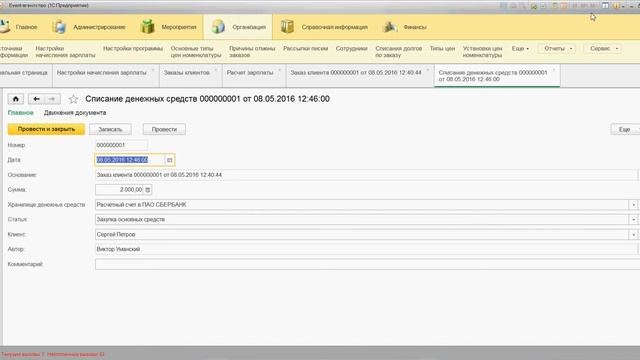This screenshot has width=640, height=360.
Task: Expand the Статья dropdown arrow
Action: click(x=633, y=220)
